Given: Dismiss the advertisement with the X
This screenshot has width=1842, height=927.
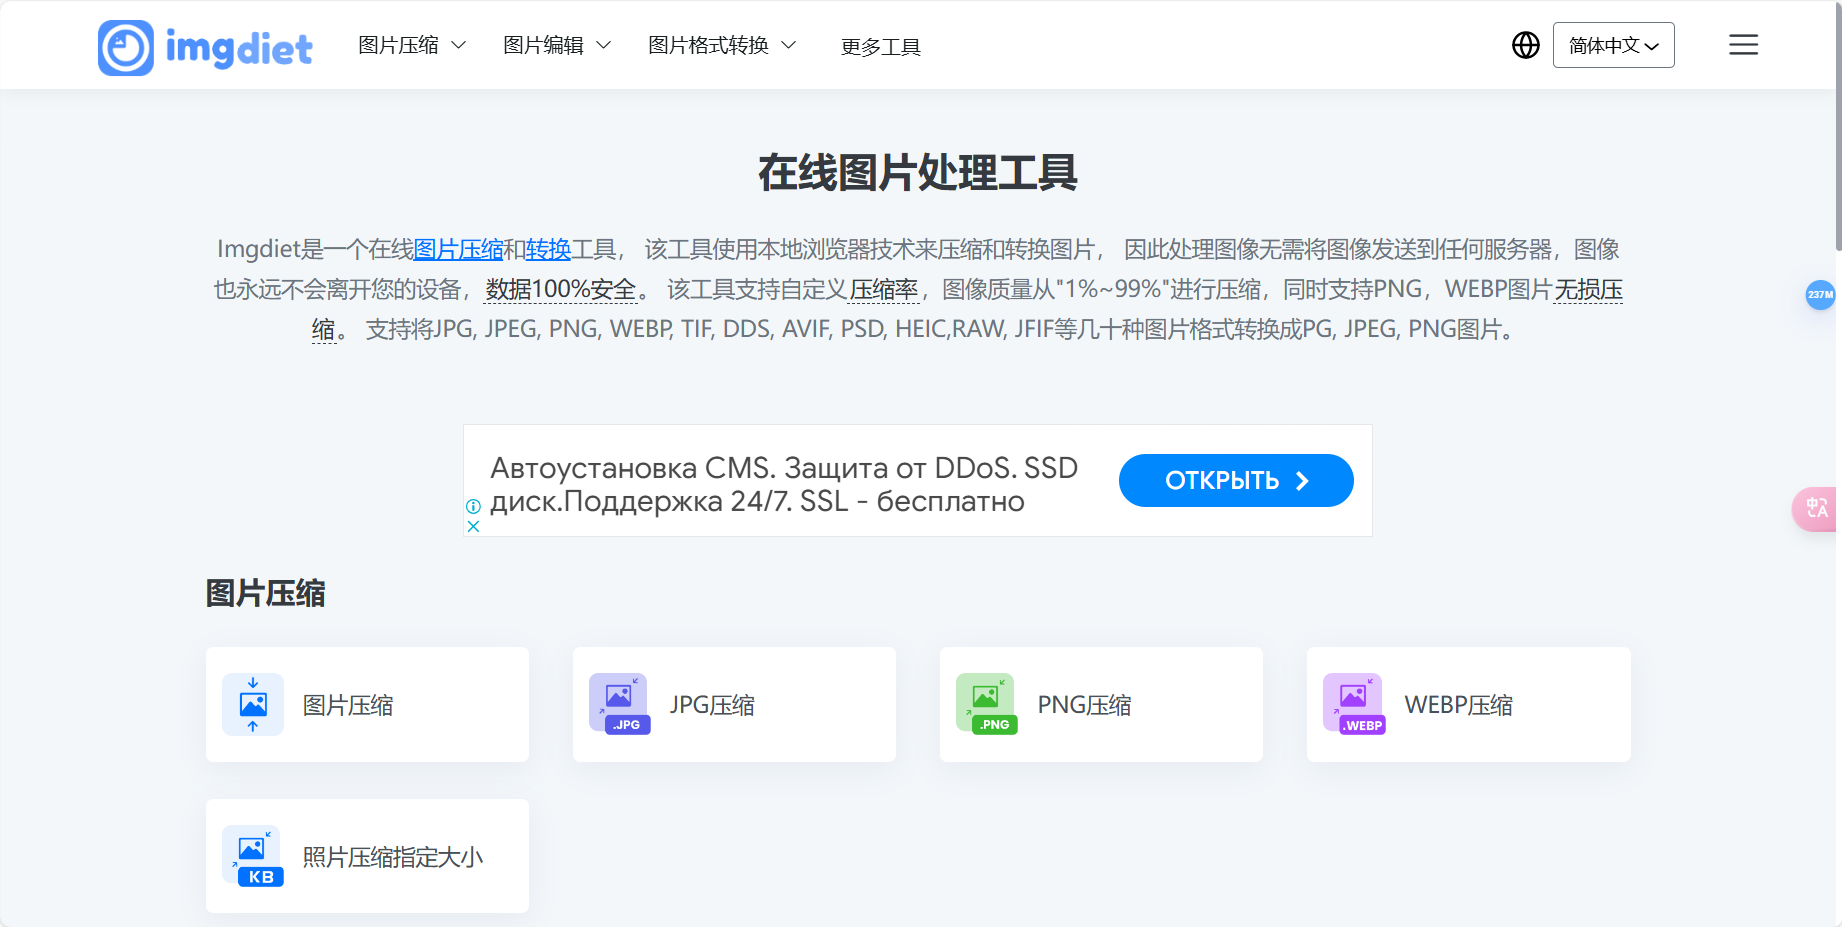Looking at the screenshot, I should point(474,525).
